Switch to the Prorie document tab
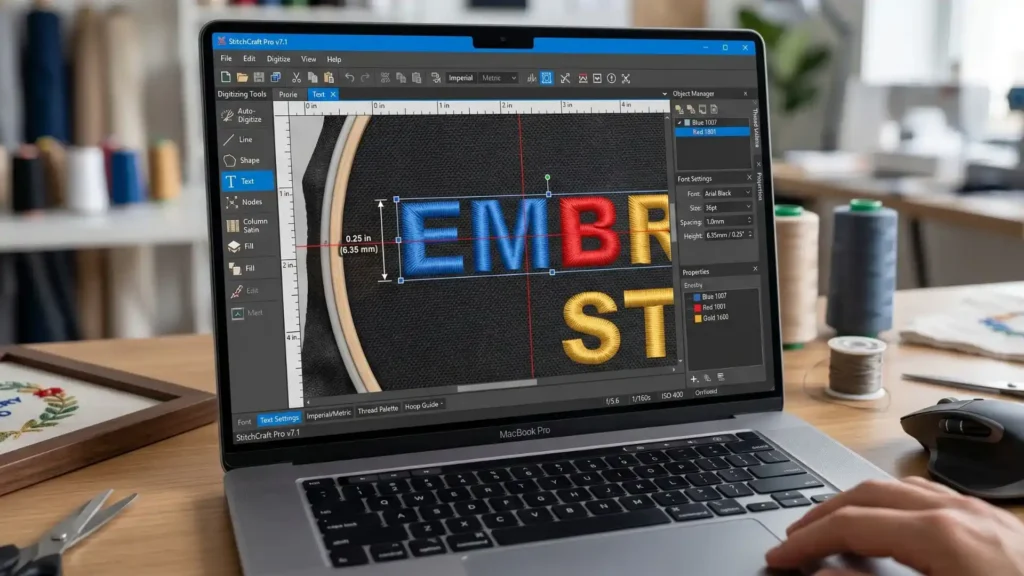Screen dimensions: 1024x576 288,94
